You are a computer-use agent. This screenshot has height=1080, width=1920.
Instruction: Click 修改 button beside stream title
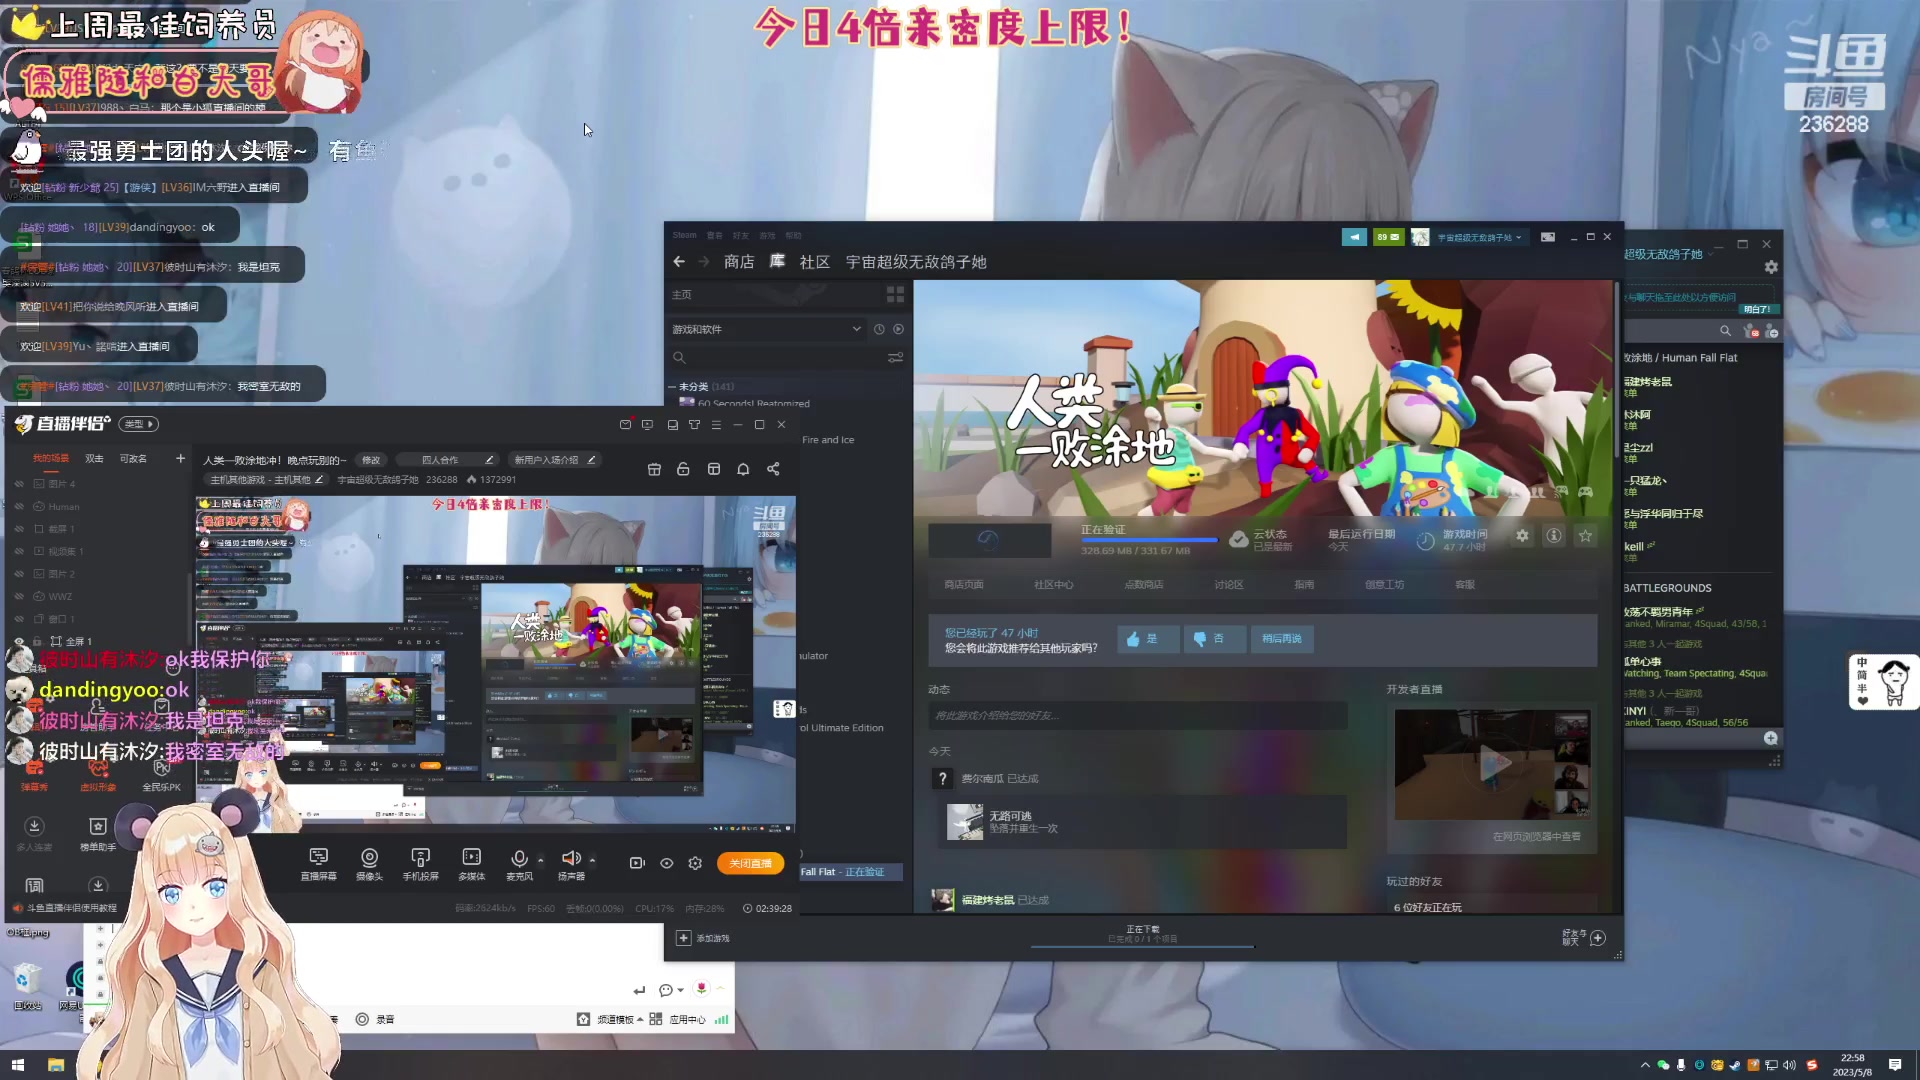click(x=371, y=460)
